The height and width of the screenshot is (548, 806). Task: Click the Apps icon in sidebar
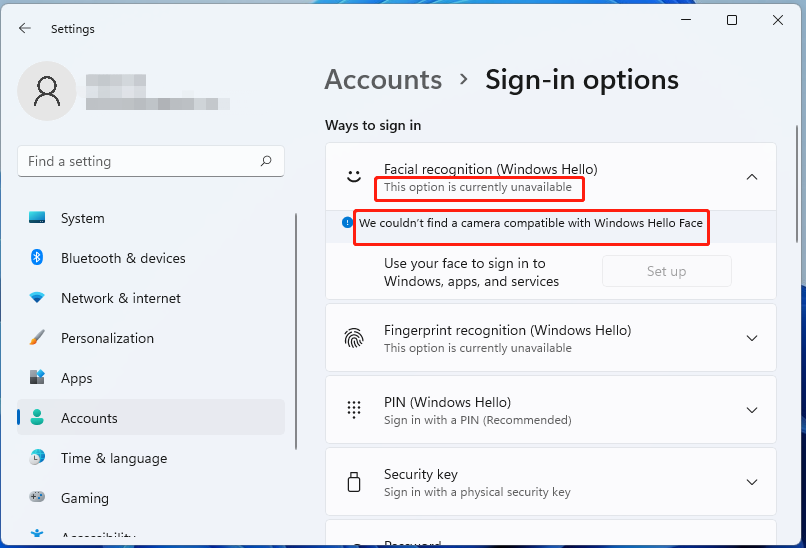(x=37, y=377)
